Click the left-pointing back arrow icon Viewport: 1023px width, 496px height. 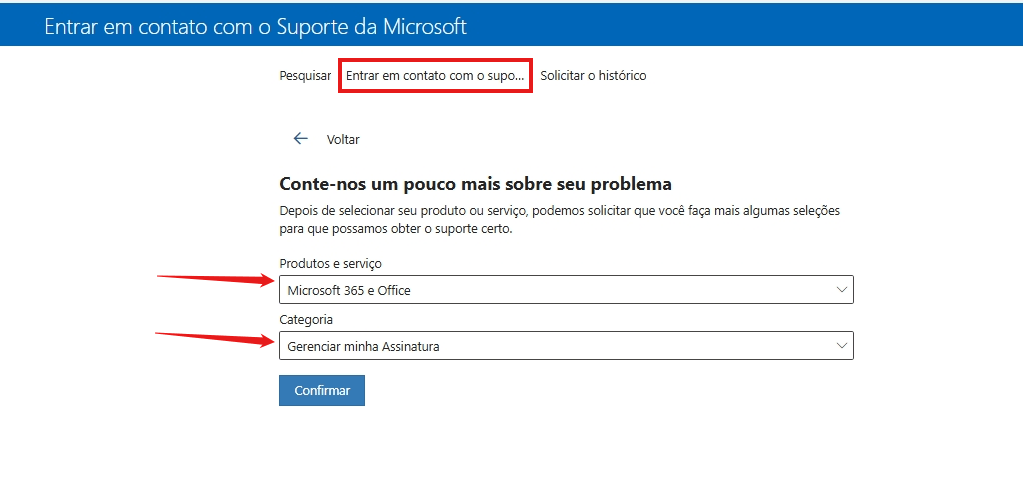[x=300, y=138]
